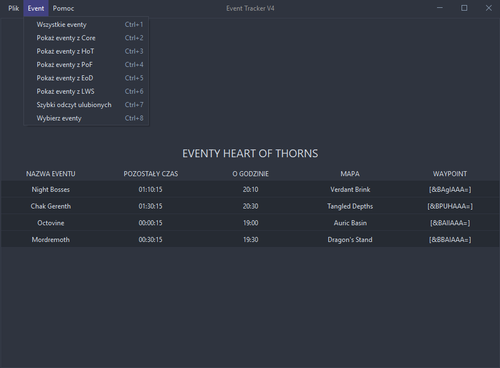This screenshot has height=368, width=500.
Task: Click the O GODZINIE column header
Action: pos(250,174)
